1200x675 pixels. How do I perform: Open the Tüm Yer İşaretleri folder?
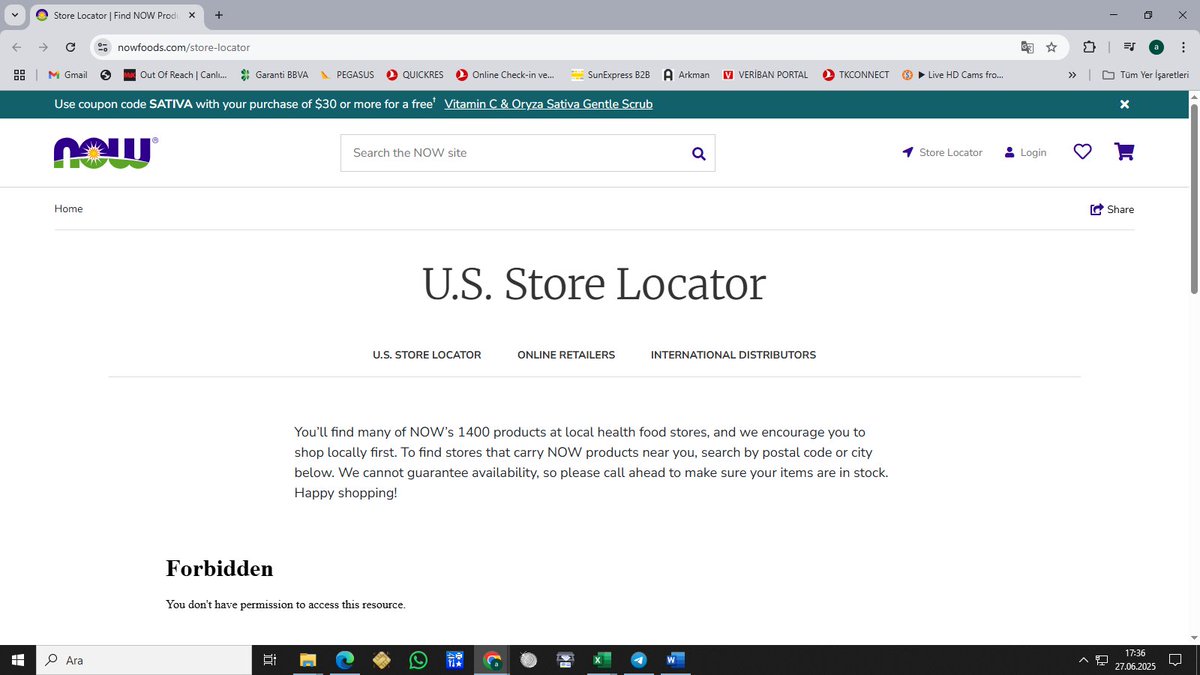coord(1145,75)
